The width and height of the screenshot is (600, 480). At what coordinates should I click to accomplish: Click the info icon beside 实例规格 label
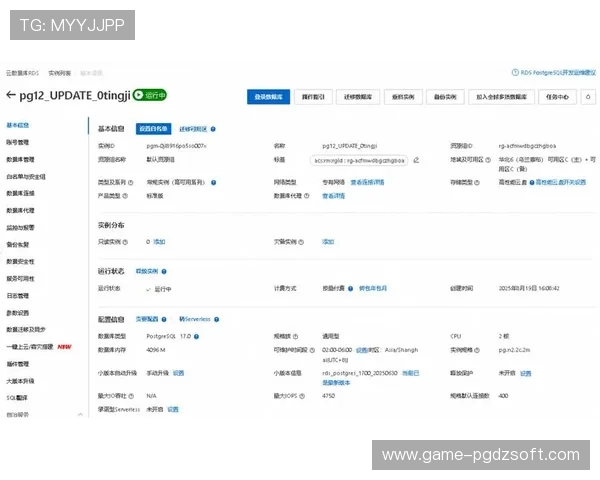tap(477, 350)
